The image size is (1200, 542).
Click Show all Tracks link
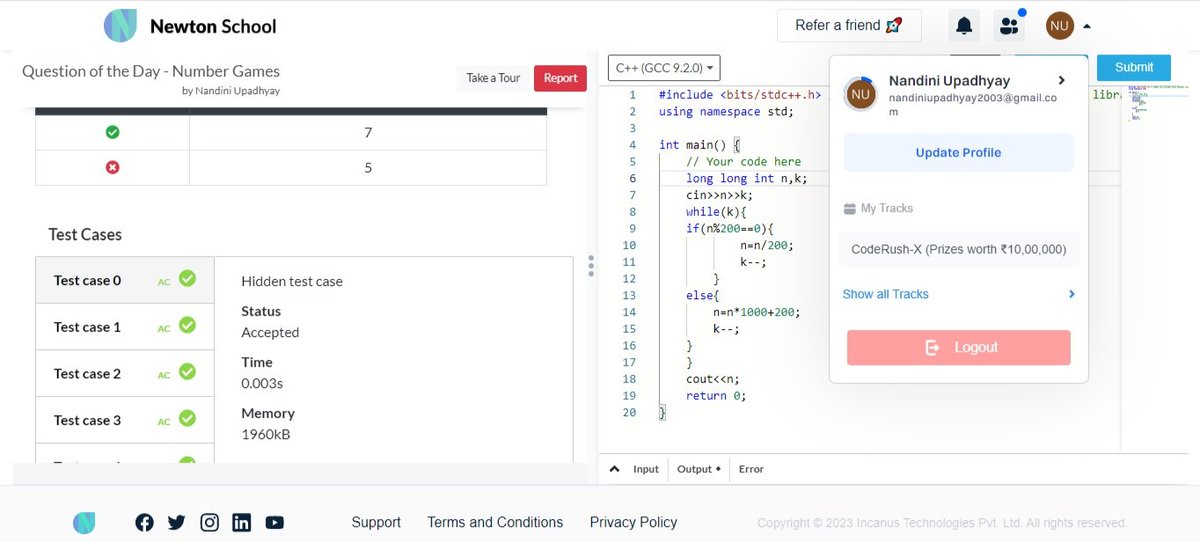(x=885, y=294)
